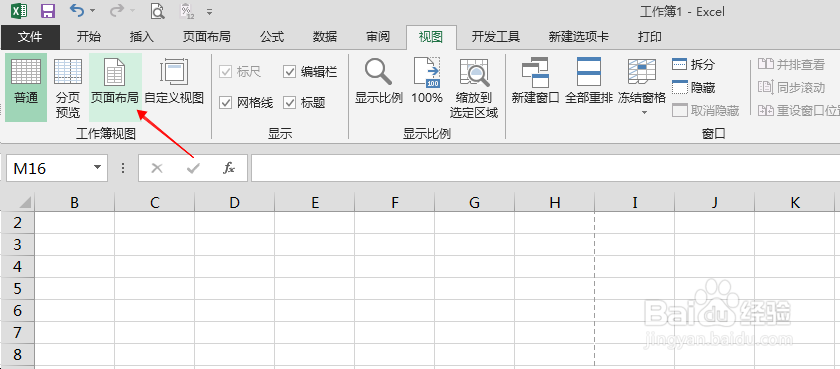Open the 新建选项卡 tab
This screenshot has height=369, width=840.
click(578, 37)
